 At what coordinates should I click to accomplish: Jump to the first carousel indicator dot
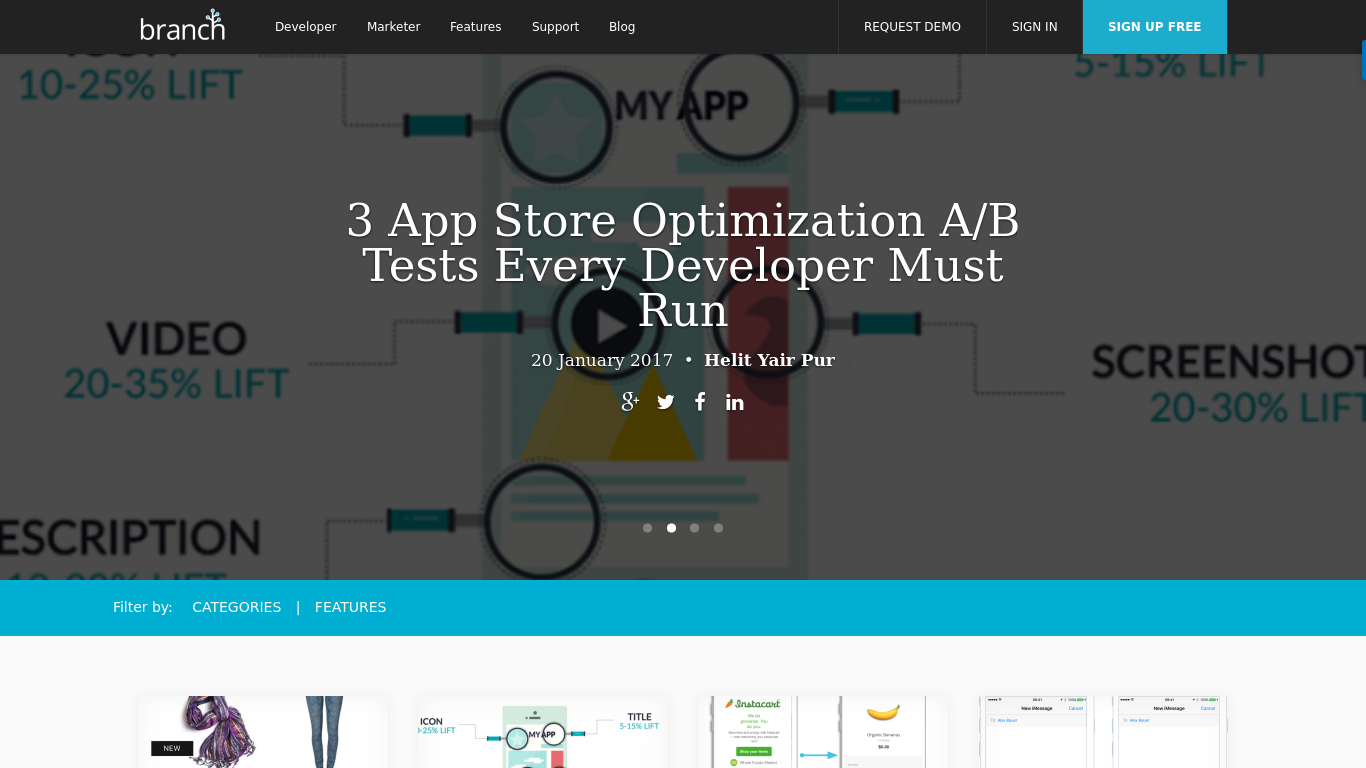647,528
